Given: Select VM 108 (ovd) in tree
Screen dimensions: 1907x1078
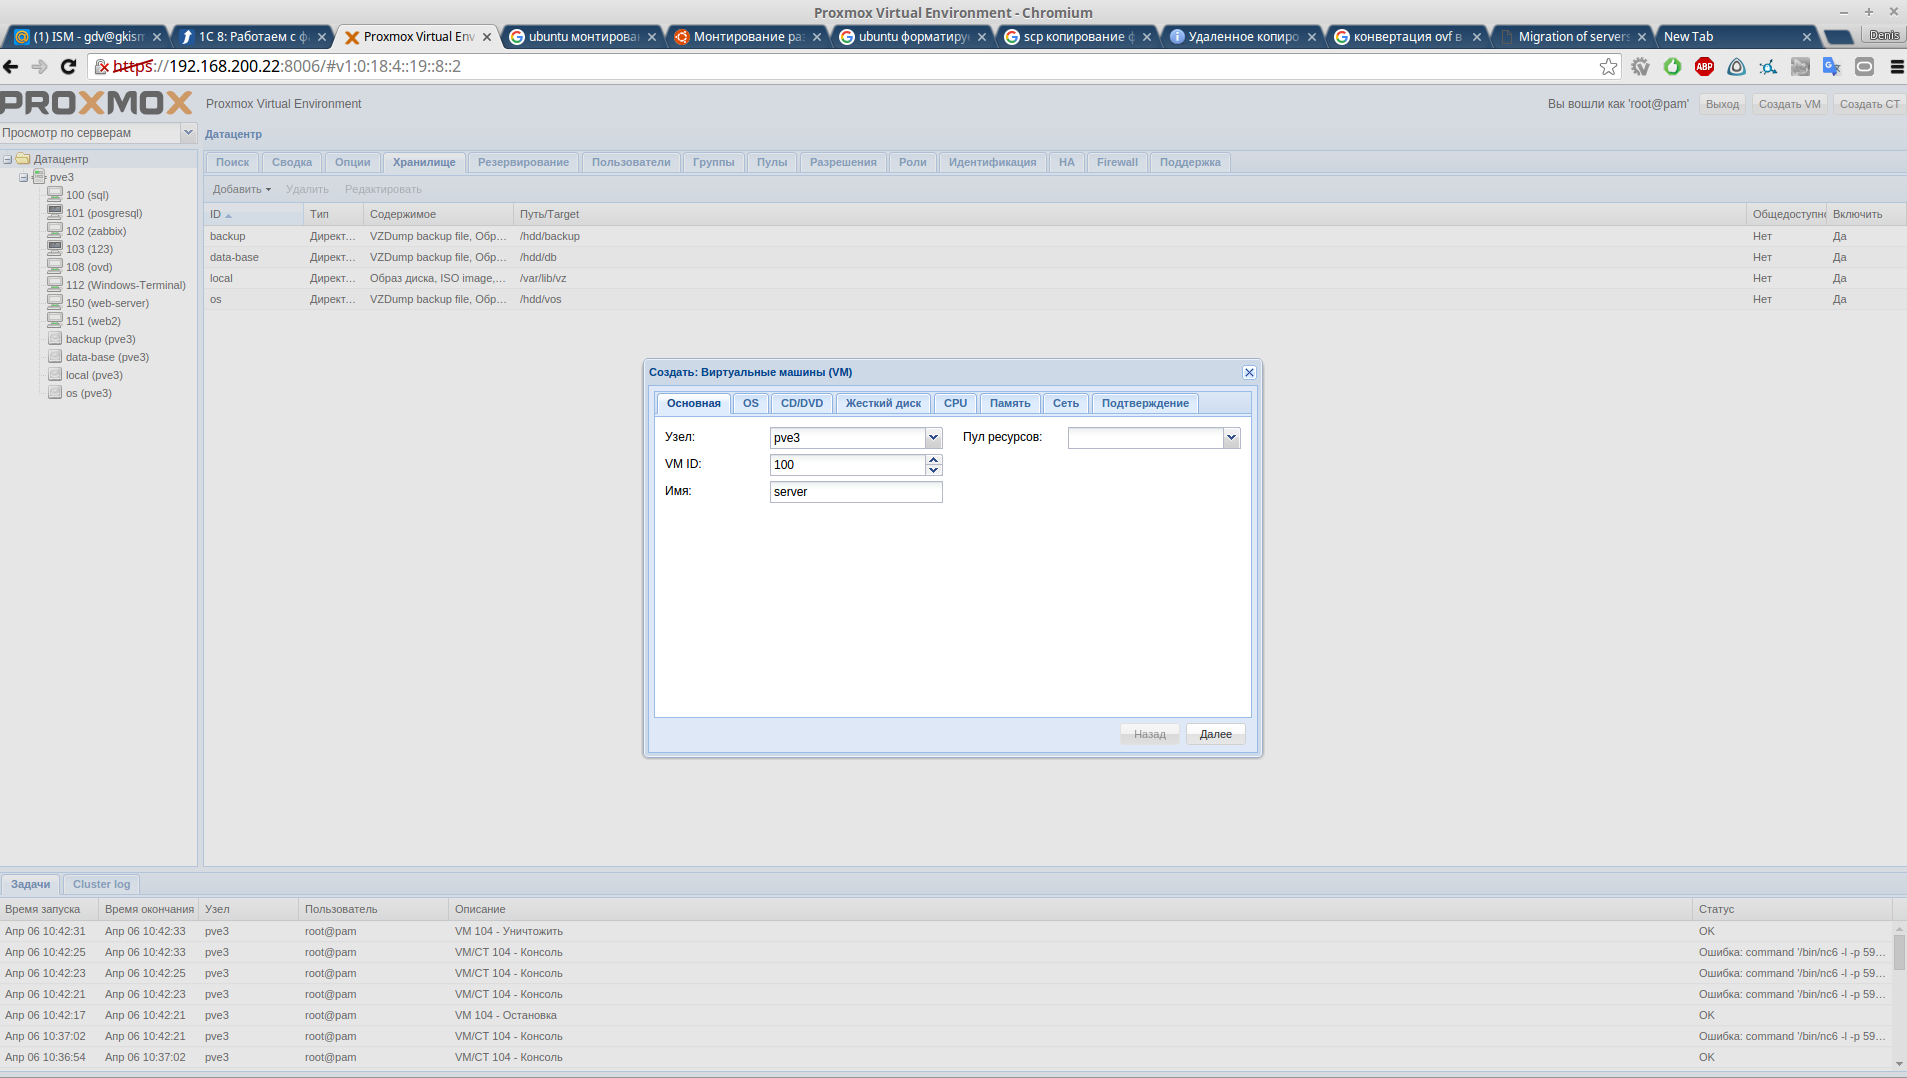Looking at the screenshot, I should click(x=89, y=267).
